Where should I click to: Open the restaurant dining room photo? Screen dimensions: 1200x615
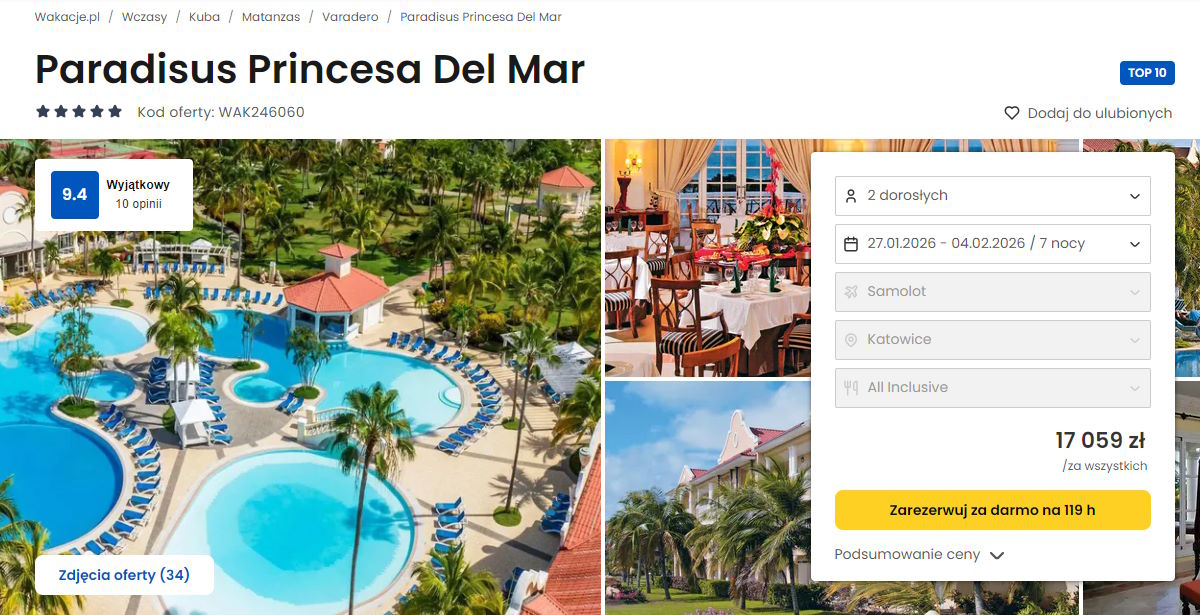tap(708, 258)
